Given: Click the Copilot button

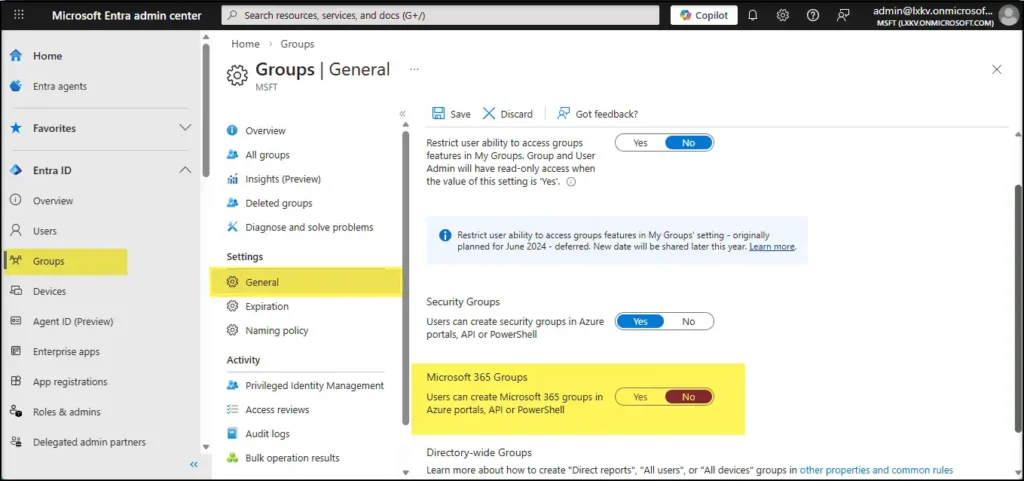Looking at the screenshot, I should 704,15.
